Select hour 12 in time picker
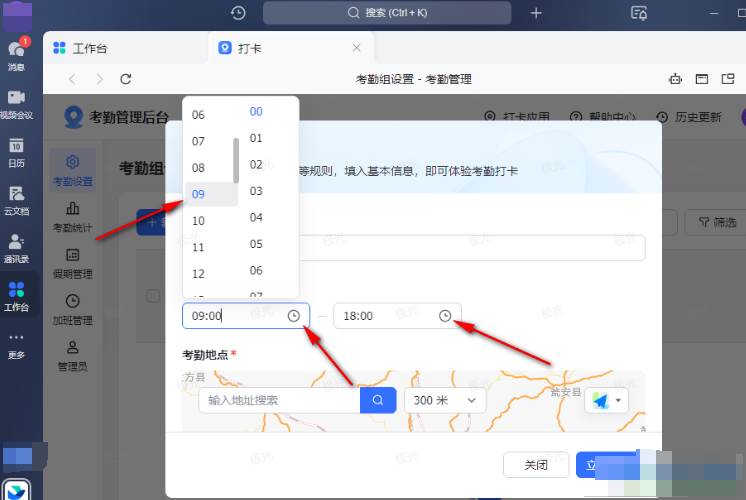 coord(198,274)
